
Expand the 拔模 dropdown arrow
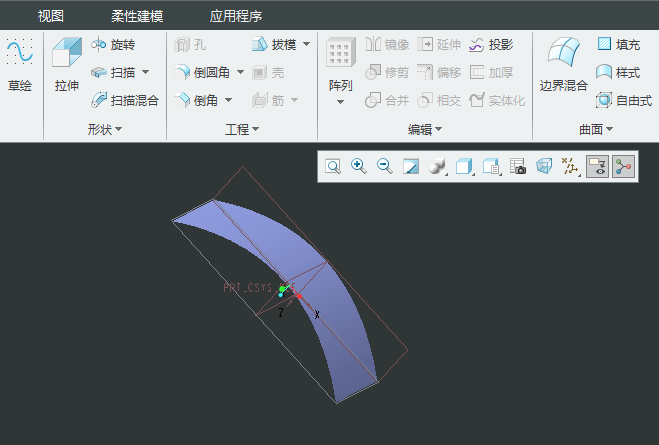pyautogui.click(x=307, y=44)
